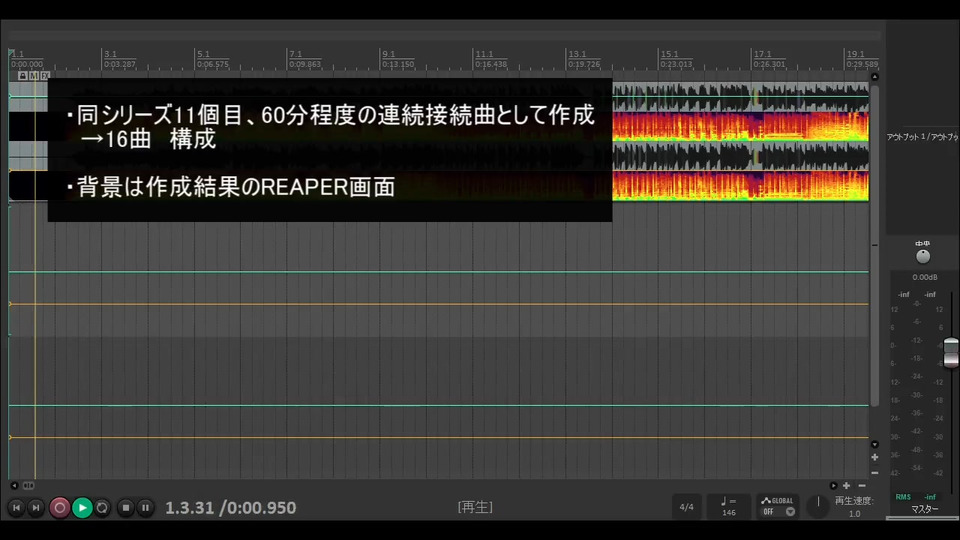Click ruler marker at bar 9.1

[x=389, y=54]
